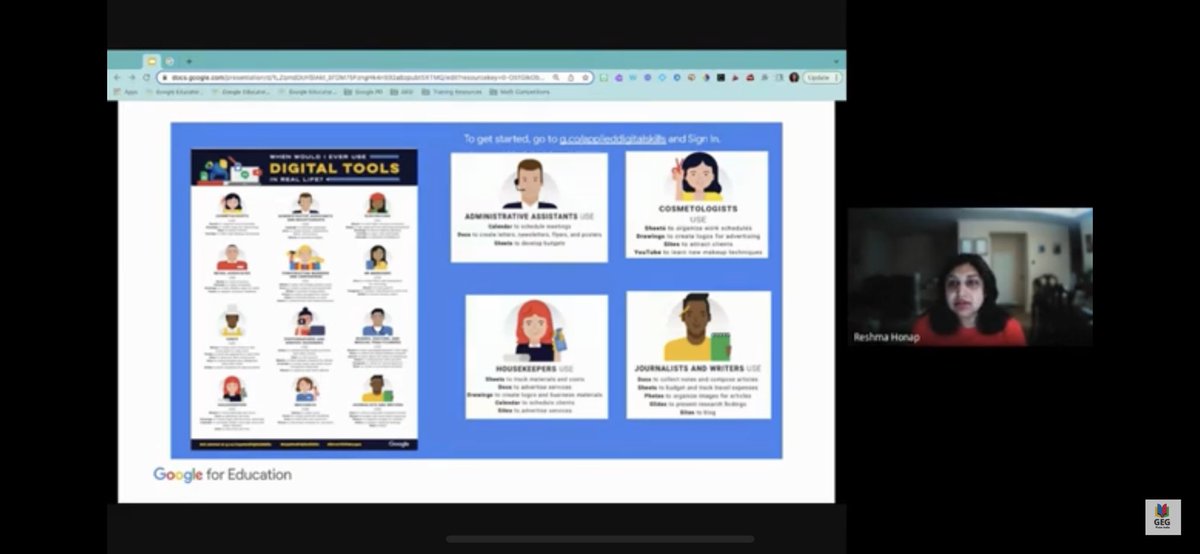Reload the page with the refresh icon
The width and height of the screenshot is (1200, 554).
146,77
